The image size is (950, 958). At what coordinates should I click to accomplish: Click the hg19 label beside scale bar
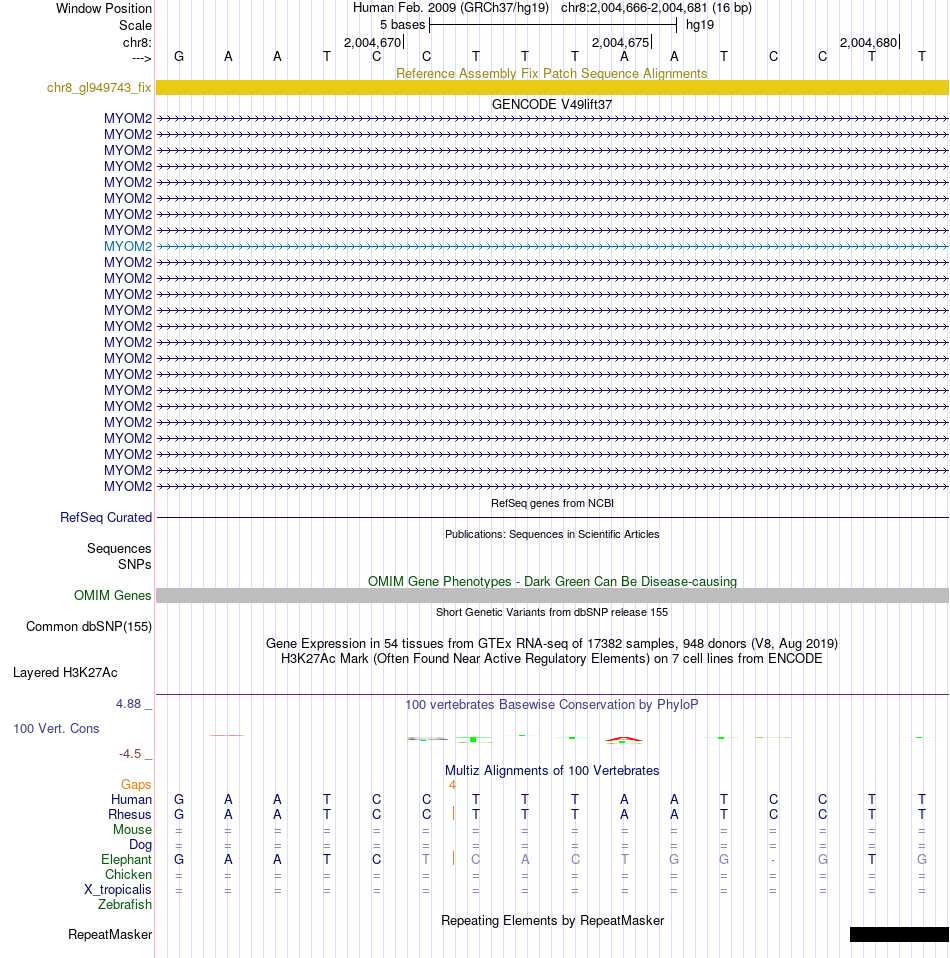point(700,25)
